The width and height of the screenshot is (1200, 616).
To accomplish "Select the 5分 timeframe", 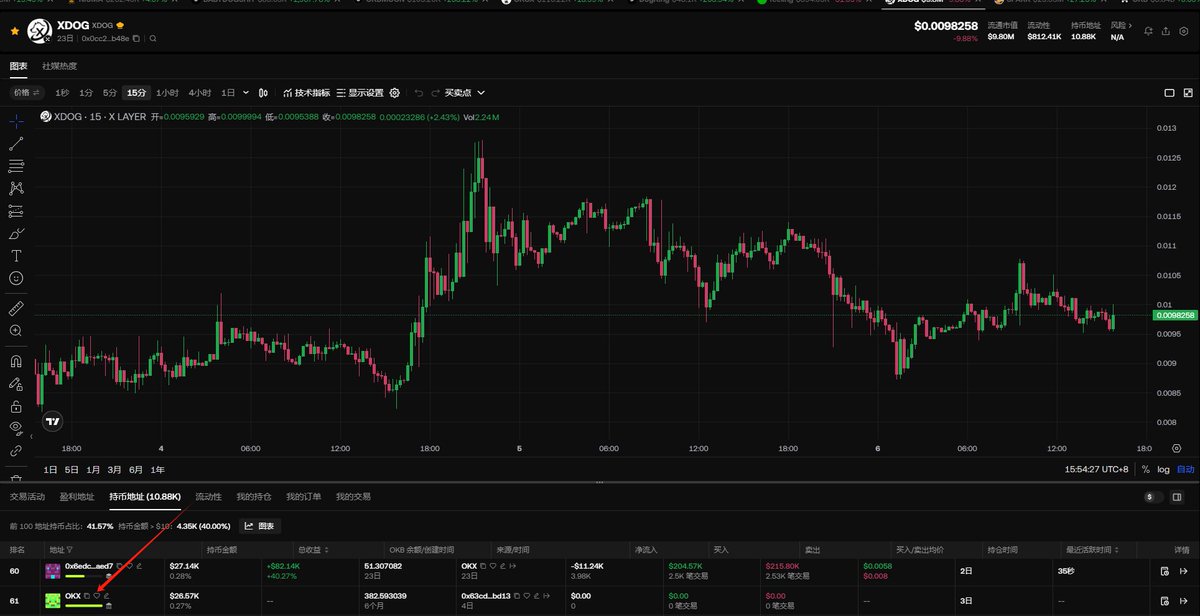I will pyautogui.click(x=110, y=93).
